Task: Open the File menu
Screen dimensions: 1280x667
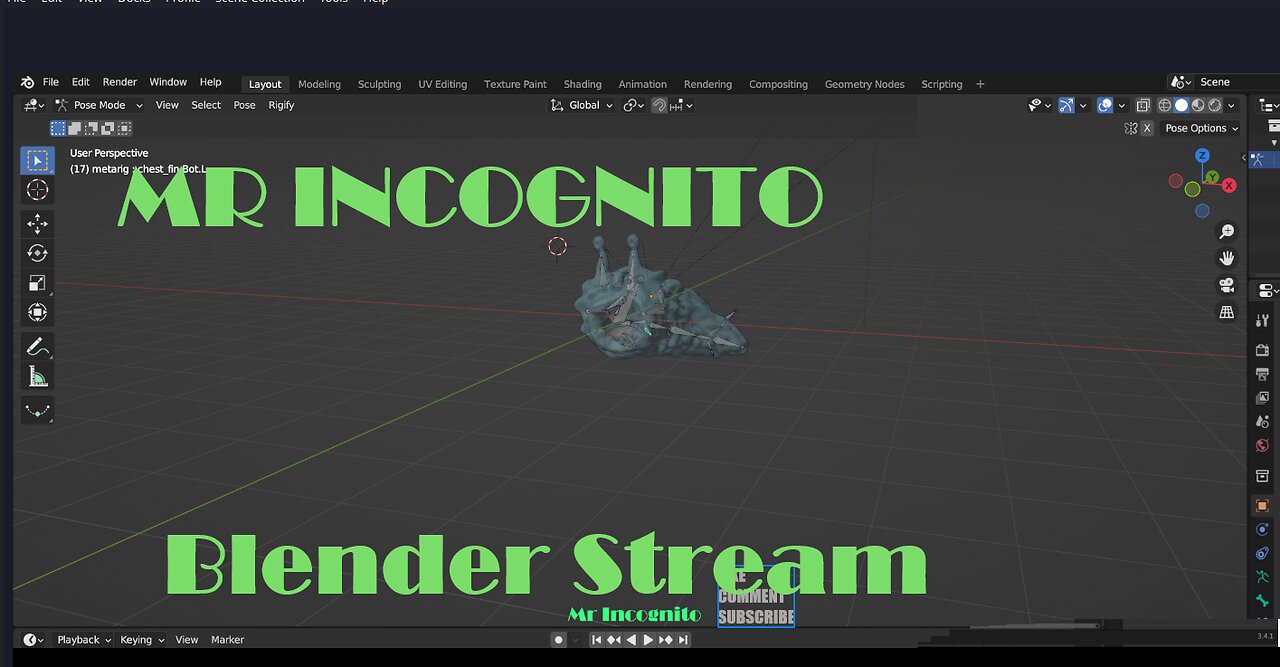Action: pyautogui.click(x=50, y=82)
